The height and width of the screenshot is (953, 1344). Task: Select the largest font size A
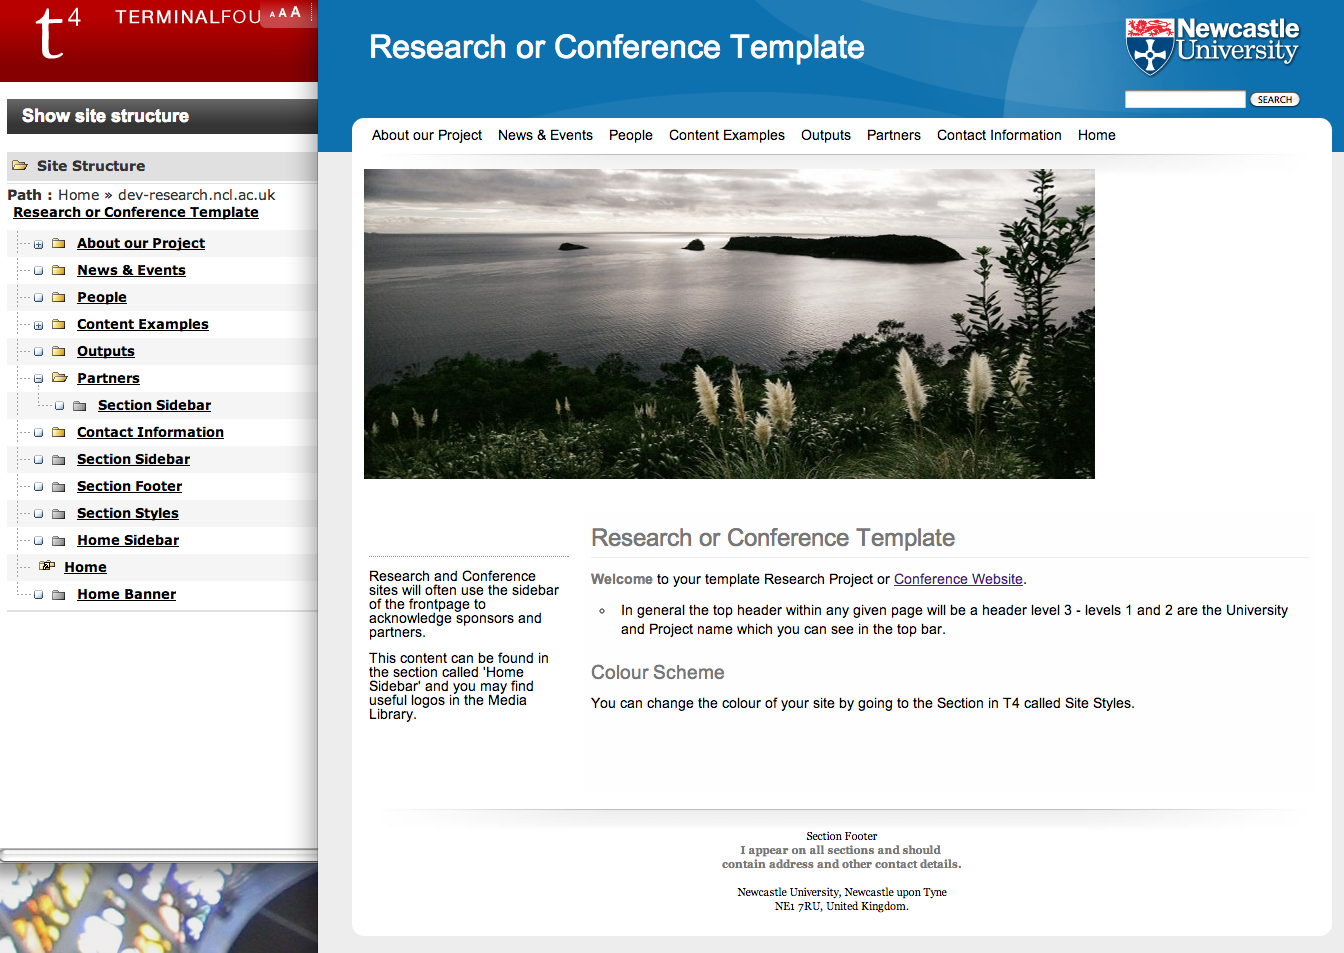point(295,12)
